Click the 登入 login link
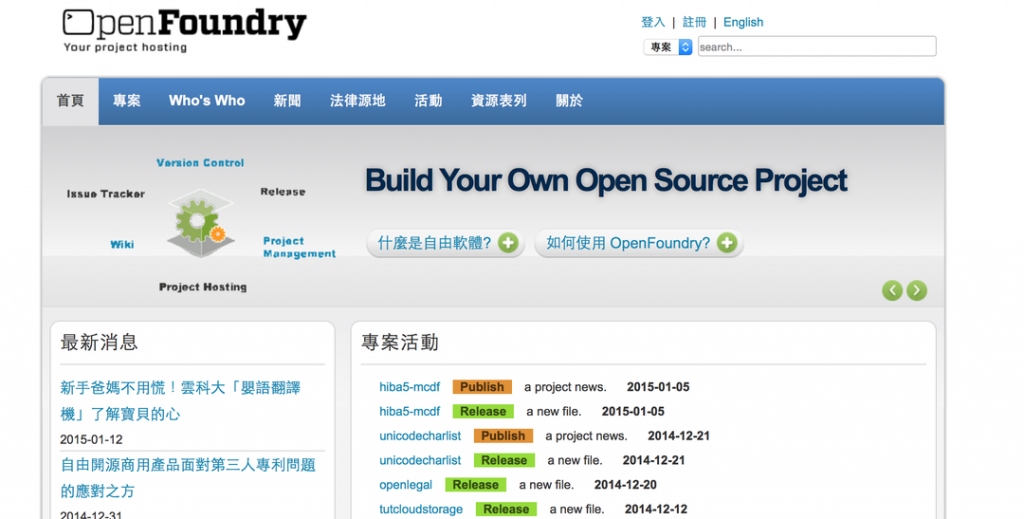The width and height of the screenshot is (1024, 519). pos(653,22)
